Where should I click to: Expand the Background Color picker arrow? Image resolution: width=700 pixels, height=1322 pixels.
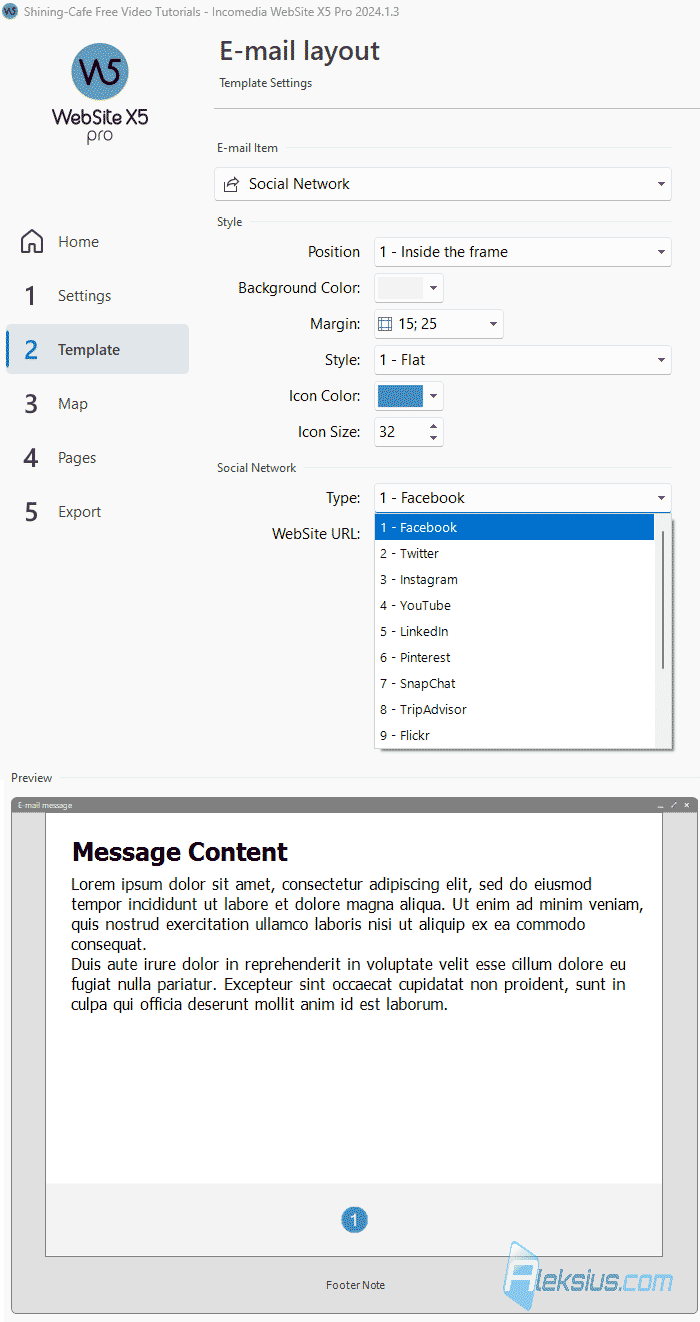pos(433,288)
